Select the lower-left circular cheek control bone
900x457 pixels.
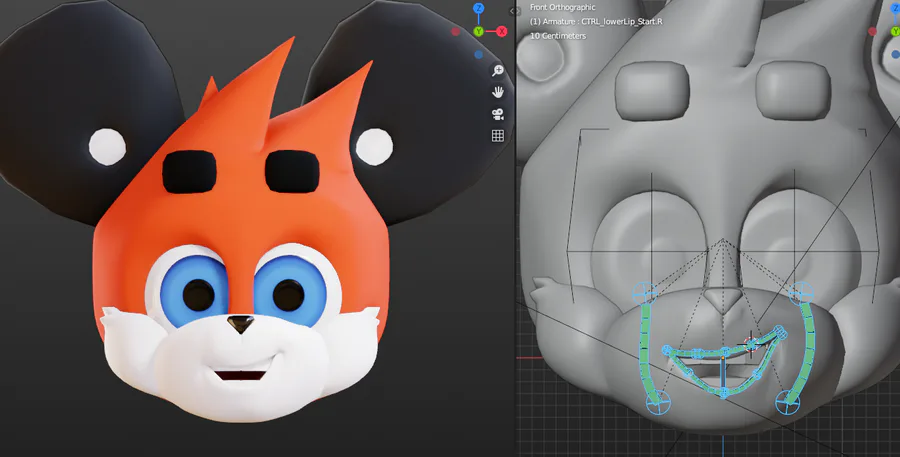pos(658,401)
